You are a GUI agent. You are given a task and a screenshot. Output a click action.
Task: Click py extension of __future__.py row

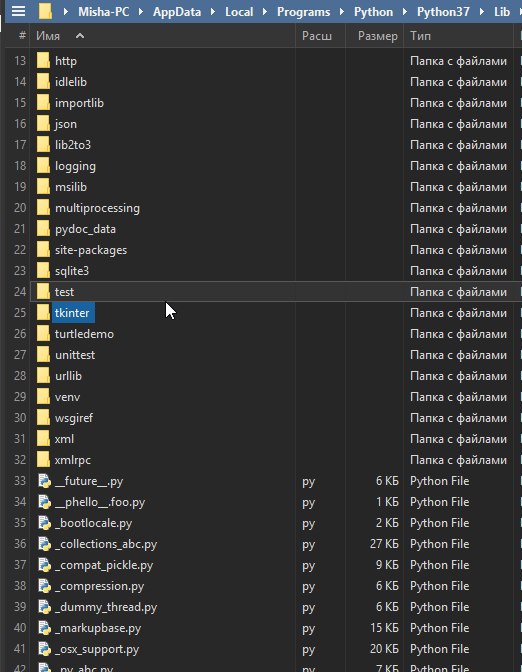308,482
